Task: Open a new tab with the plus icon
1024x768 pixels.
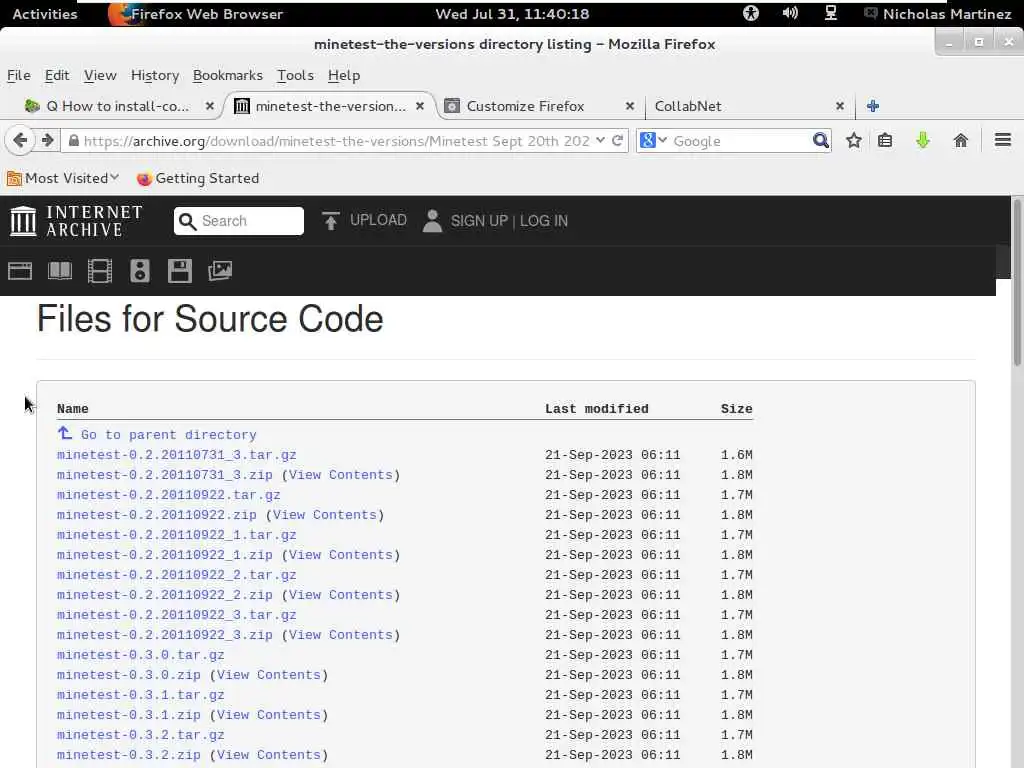Action: click(873, 106)
